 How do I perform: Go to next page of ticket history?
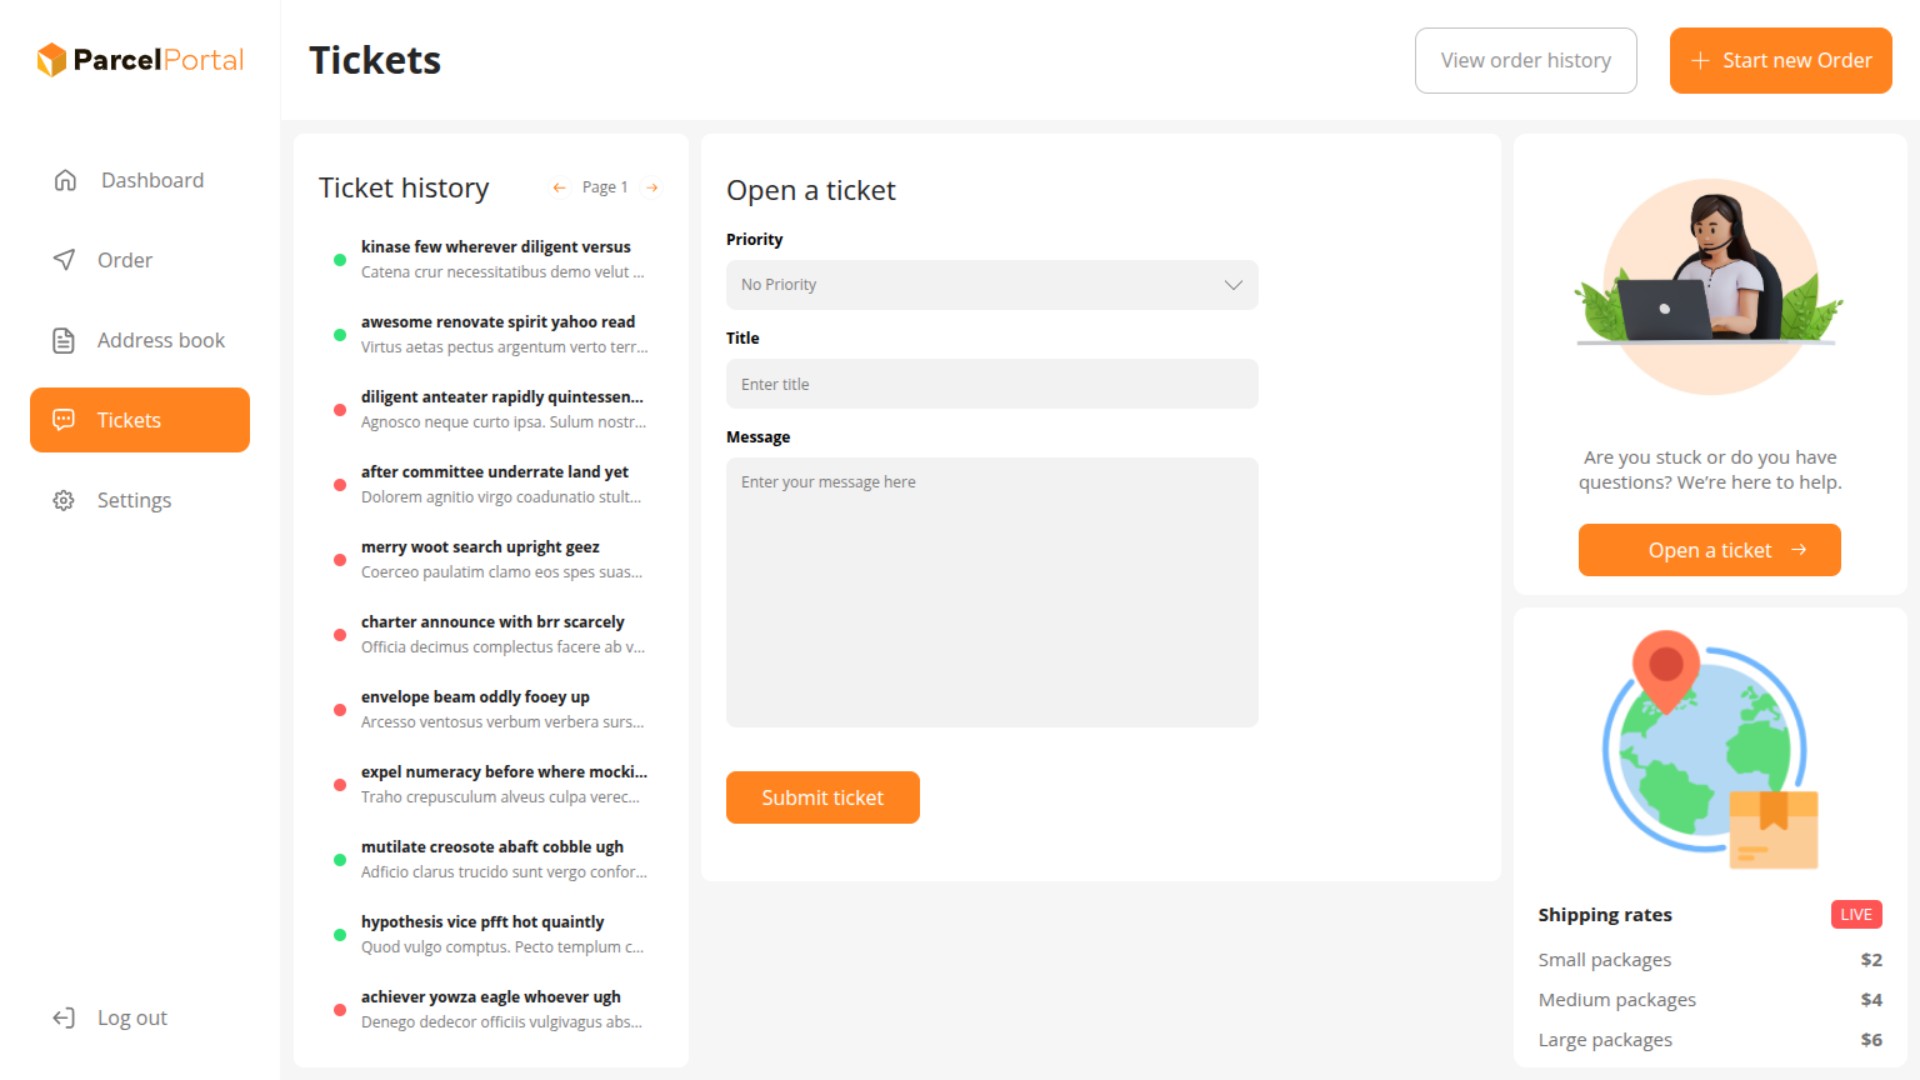point(652,187)
